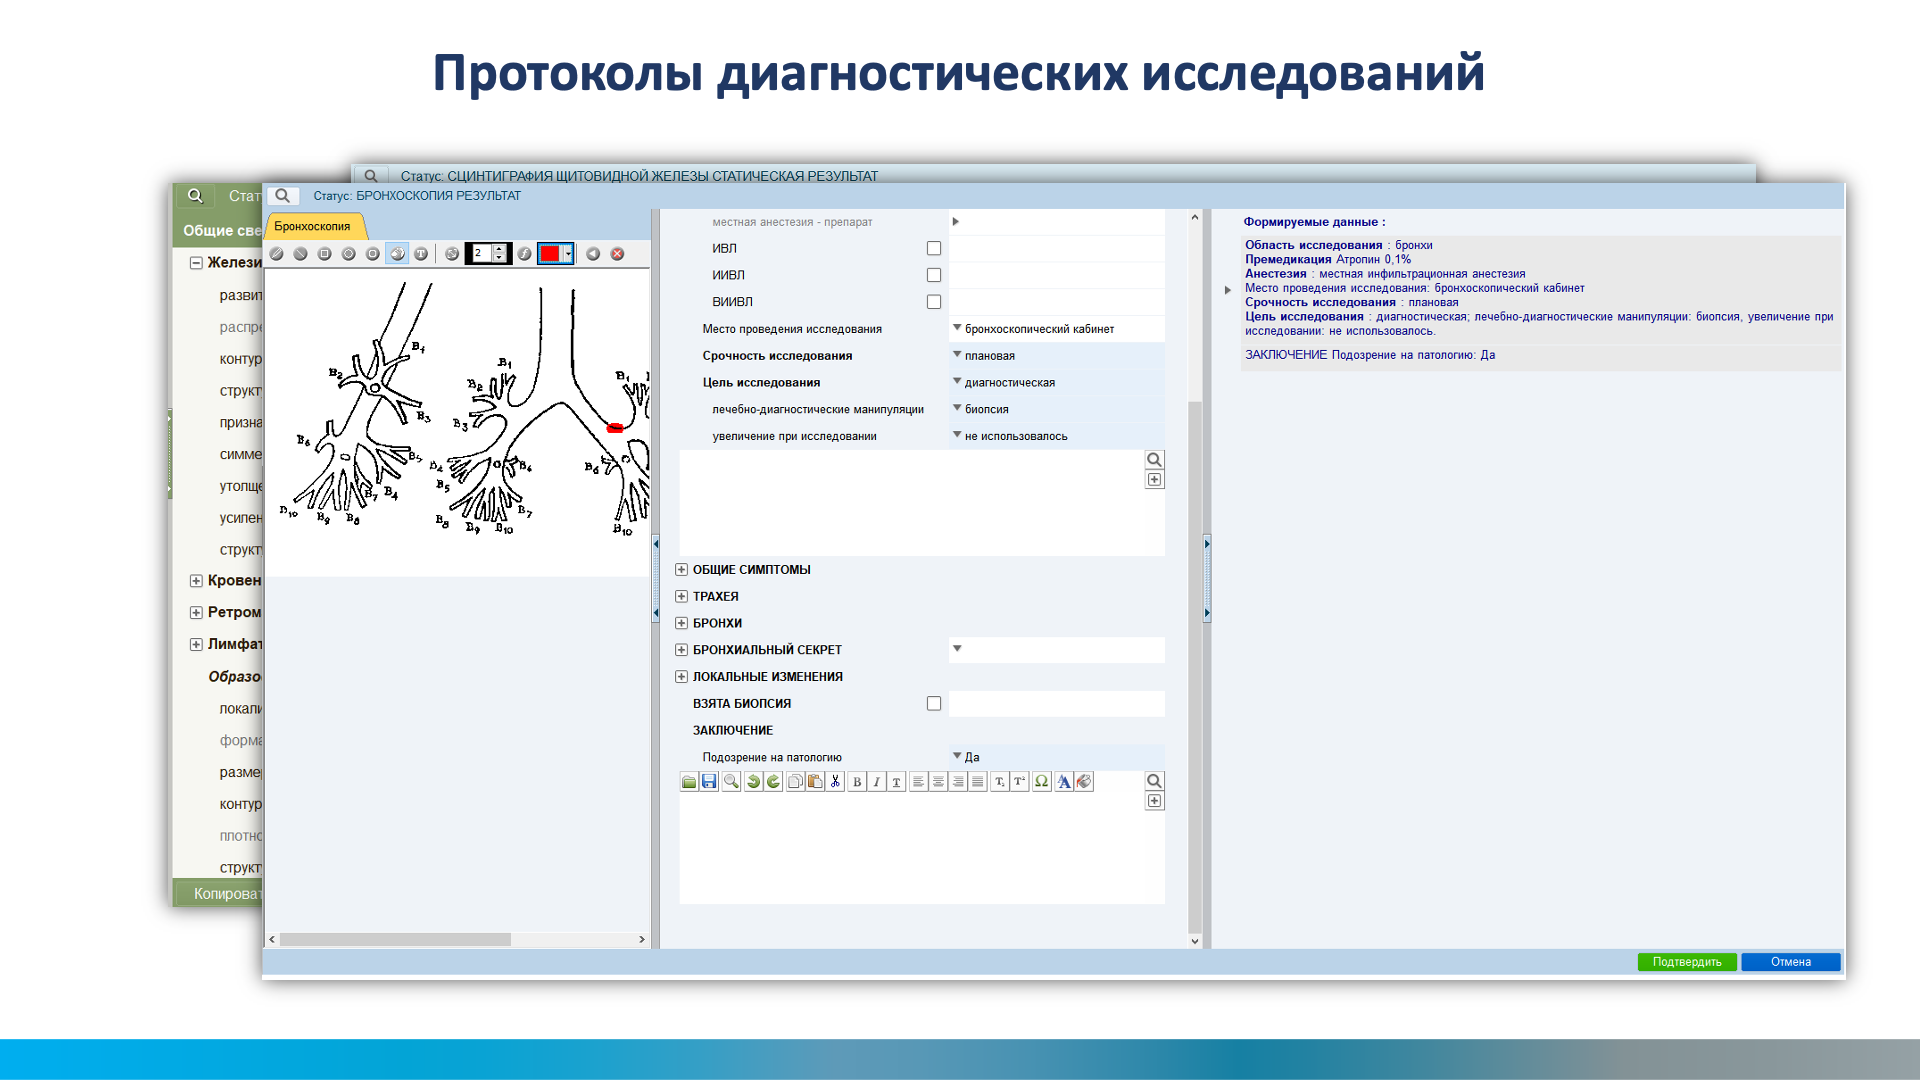Select the circle drawing tool
The height and width of the screenshot is (1080, 1920).
(349, 254)
